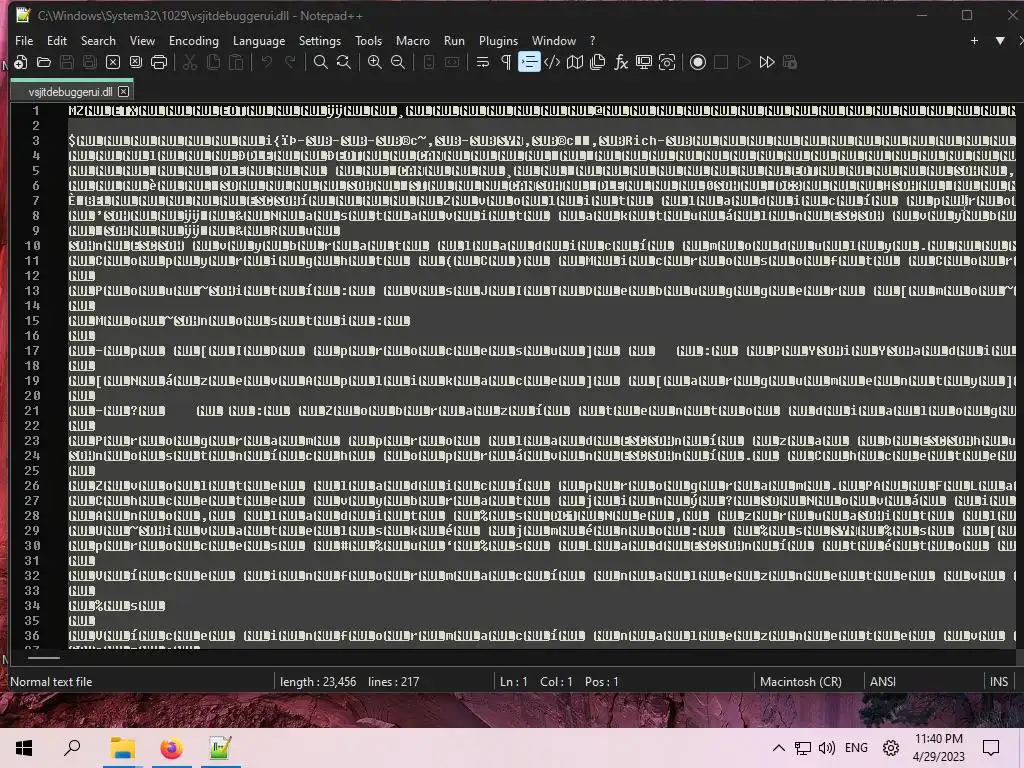The width and height of the screenshot is (1024, 768).
Task: Click the Close All toolbar icon
Action: click(136, 62)
